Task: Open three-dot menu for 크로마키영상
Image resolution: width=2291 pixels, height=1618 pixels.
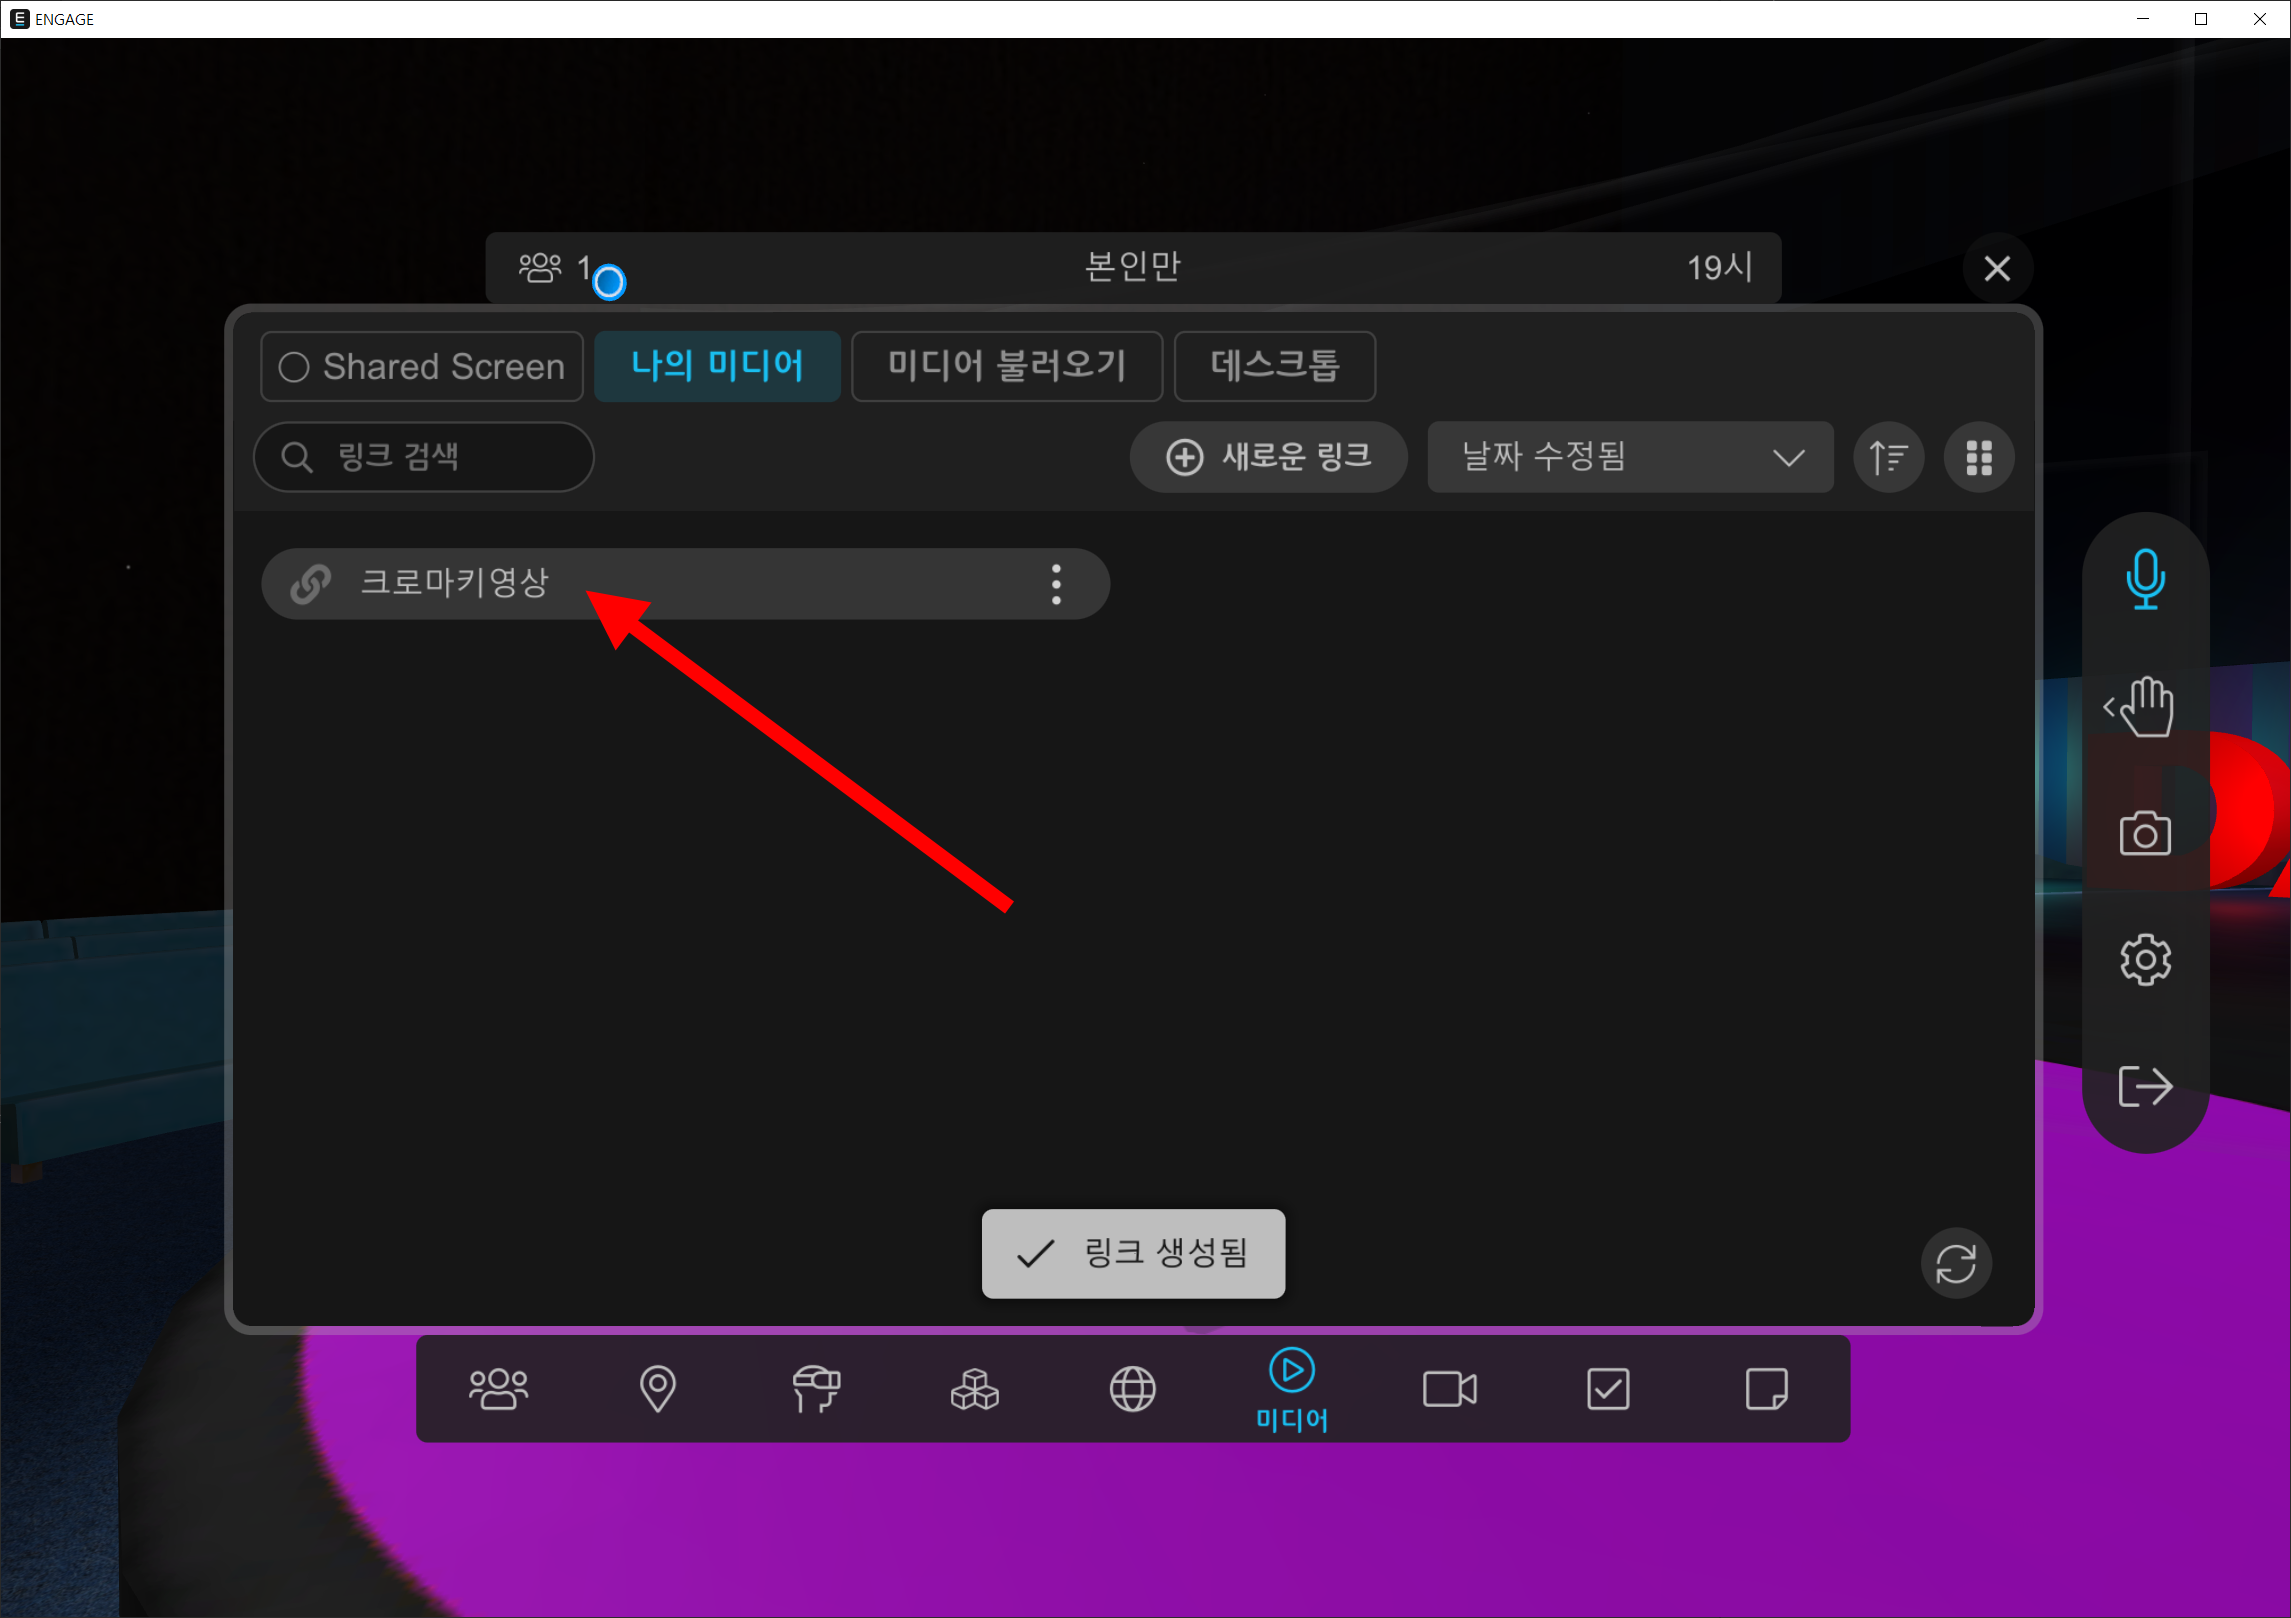Action: [x=1056, y=584]
